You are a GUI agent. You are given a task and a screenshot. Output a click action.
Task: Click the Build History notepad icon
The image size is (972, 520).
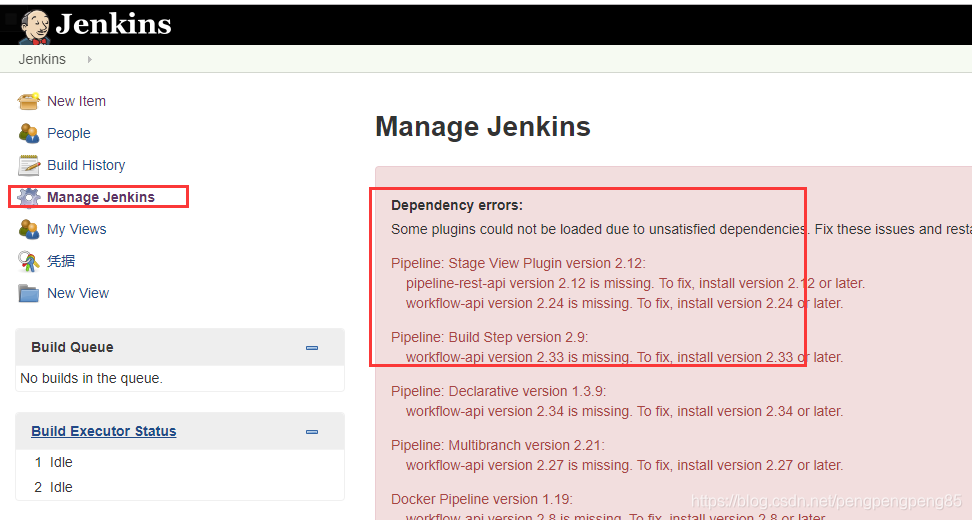pos(29,165)
